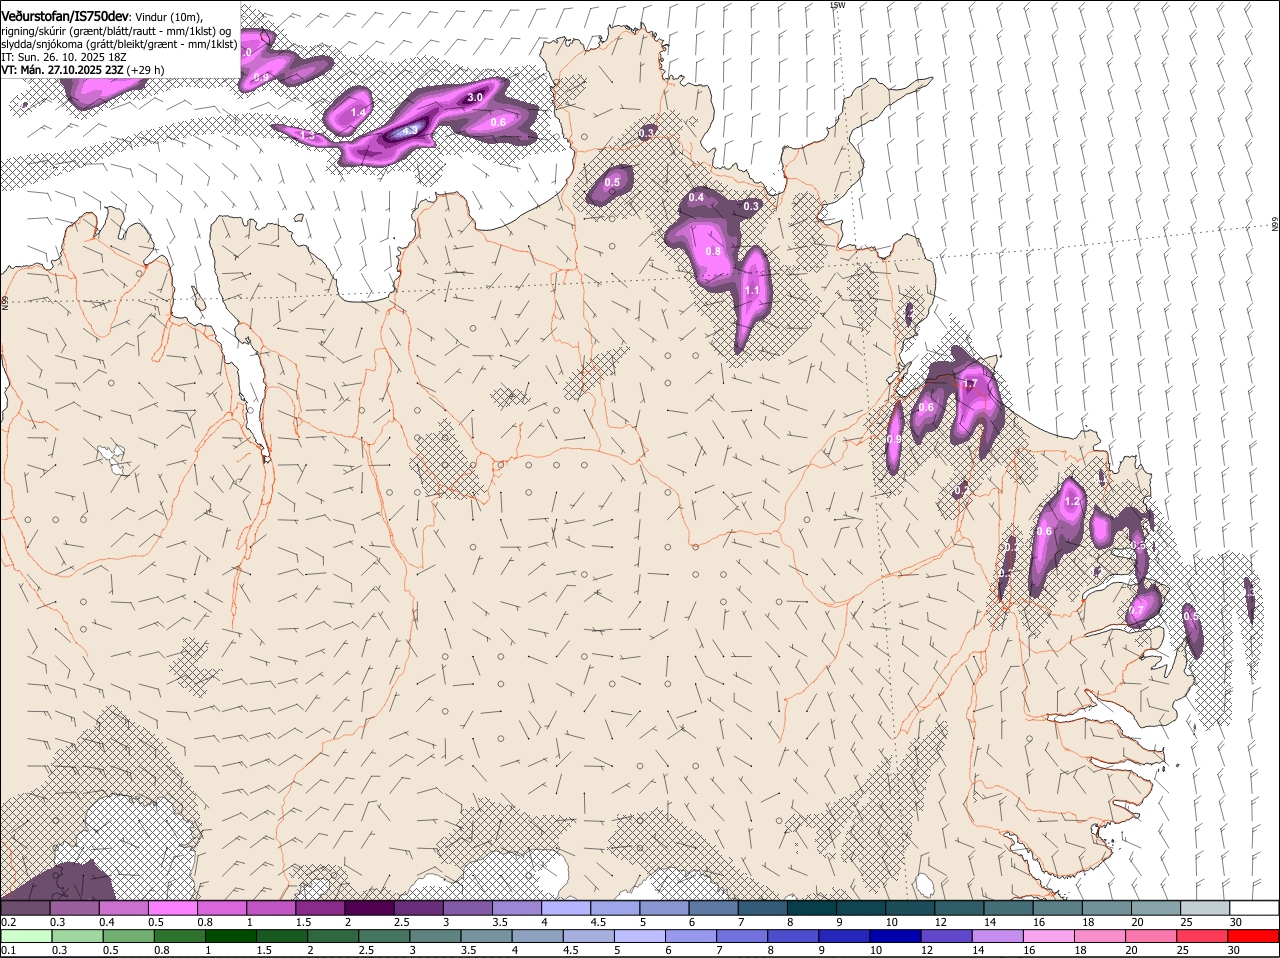Click the 0.1 label on rain scale row
The width and height of the screenshot is (1280, 958).
pos(8,951)
